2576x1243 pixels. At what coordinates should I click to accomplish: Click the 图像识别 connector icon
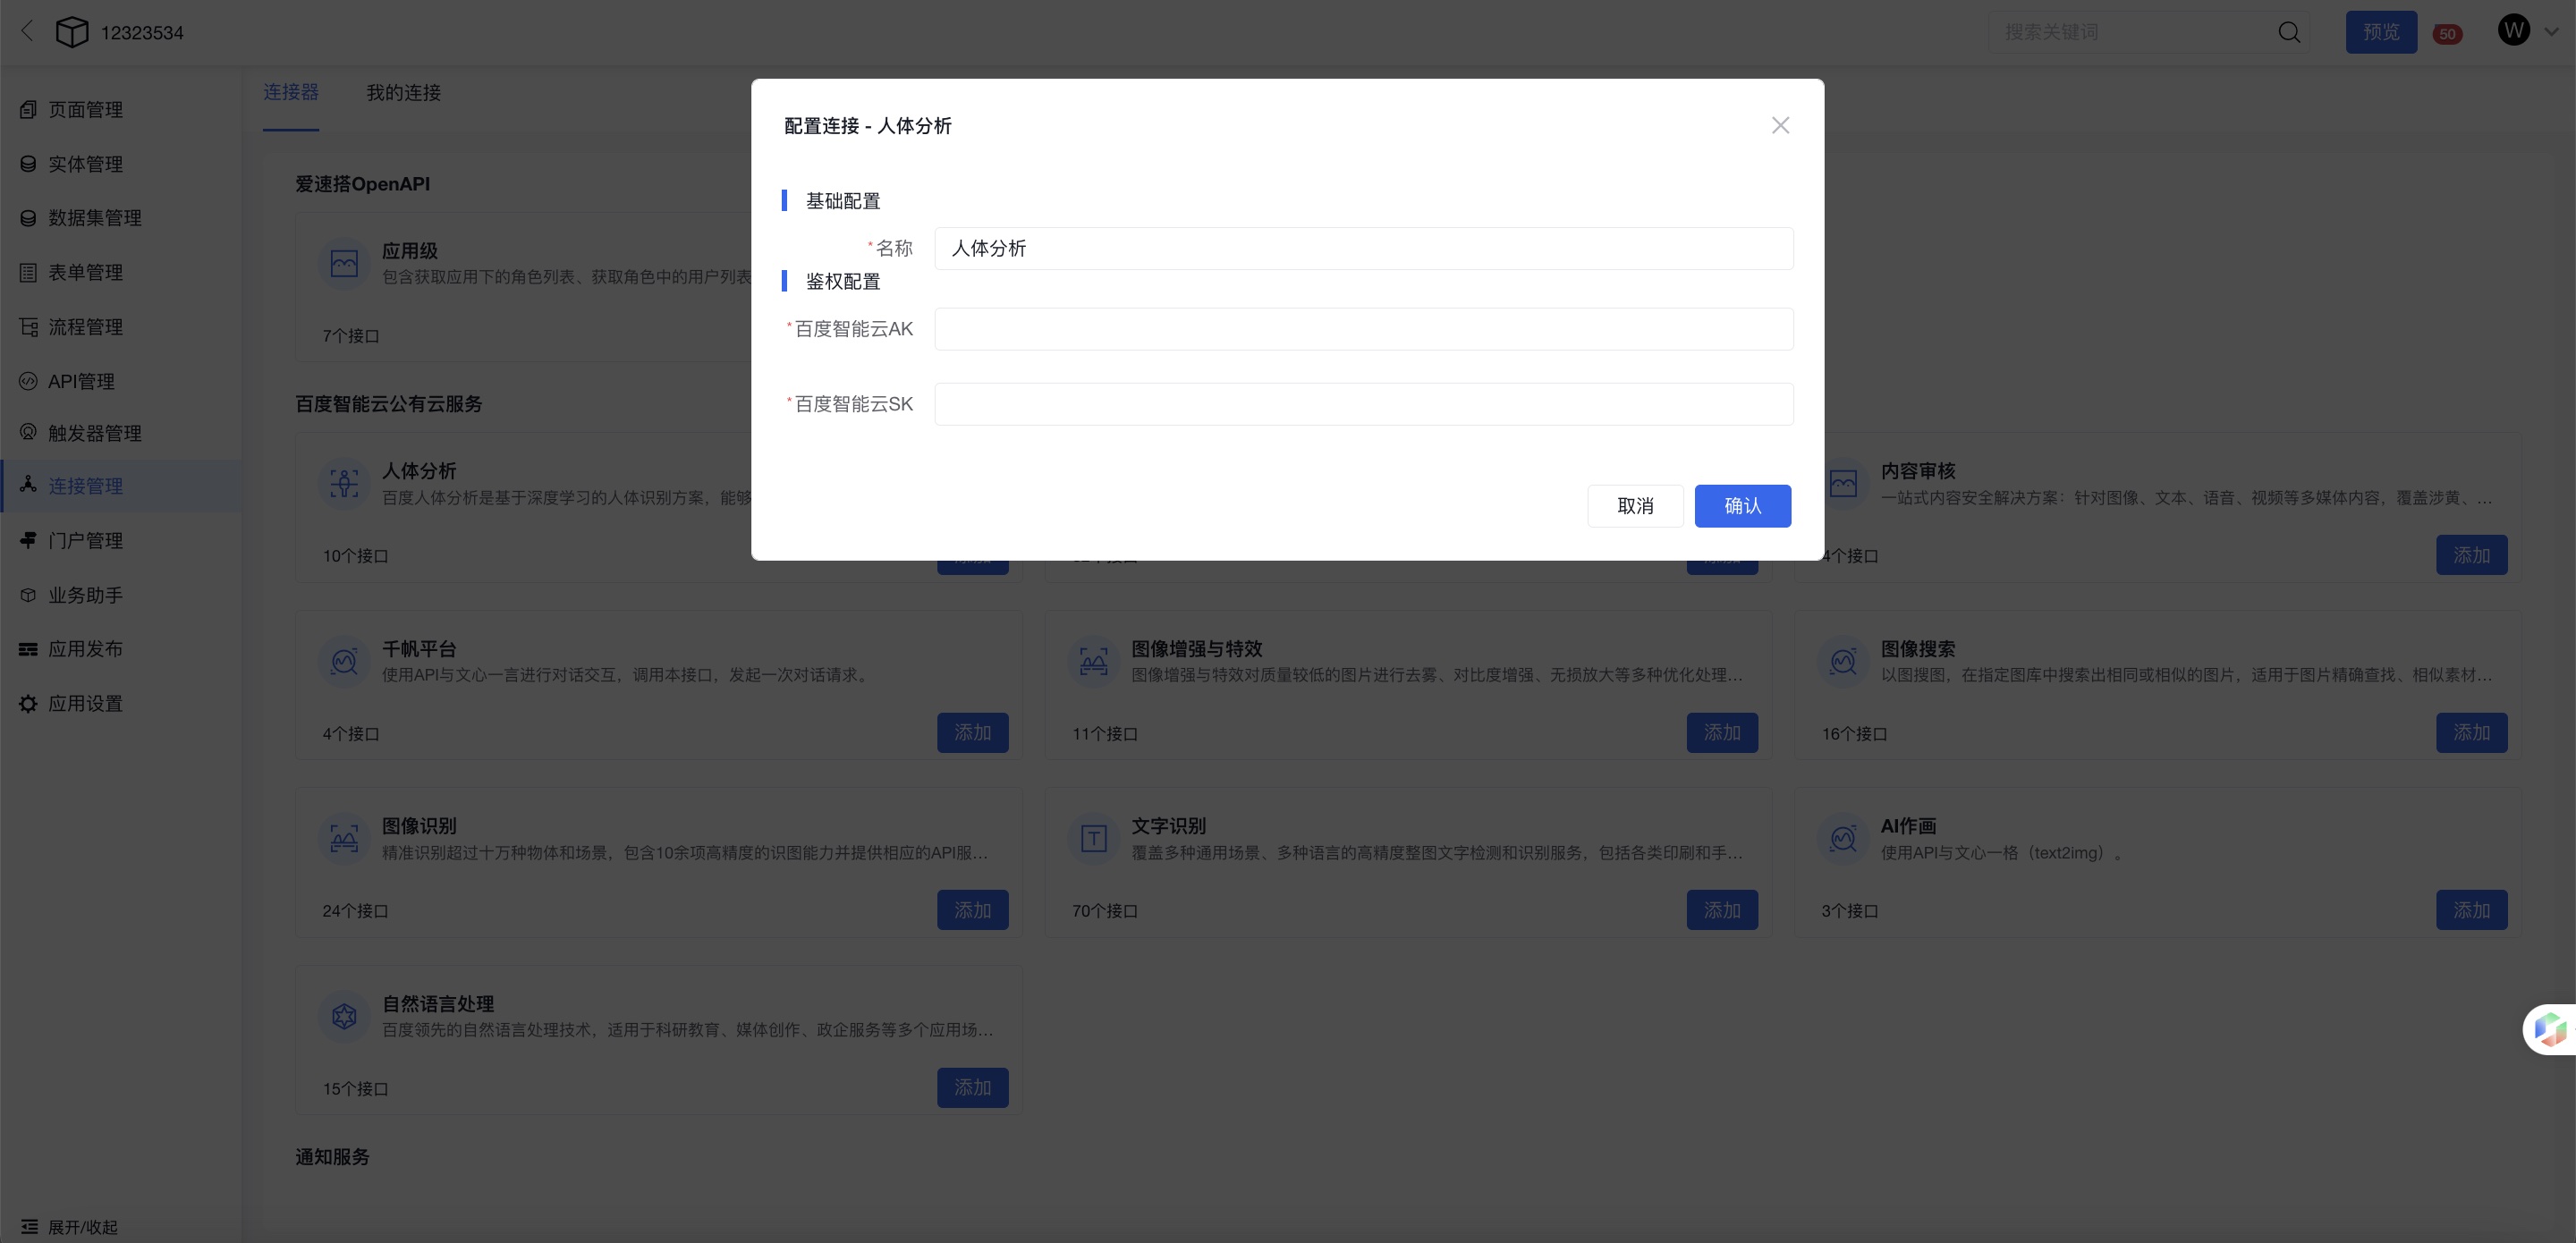point(344,839)
